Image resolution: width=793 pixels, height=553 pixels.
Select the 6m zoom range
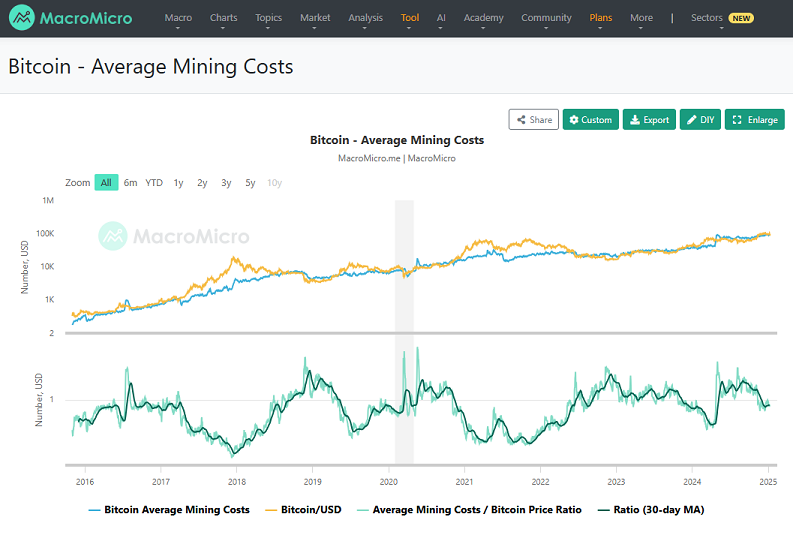pos(130,183)
